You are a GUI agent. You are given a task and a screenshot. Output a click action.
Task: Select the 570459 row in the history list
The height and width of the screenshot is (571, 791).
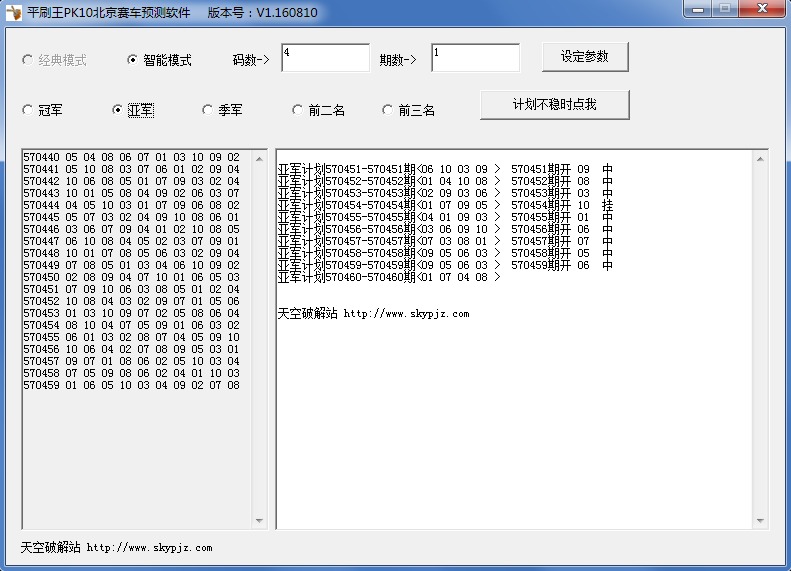(131, 385)
